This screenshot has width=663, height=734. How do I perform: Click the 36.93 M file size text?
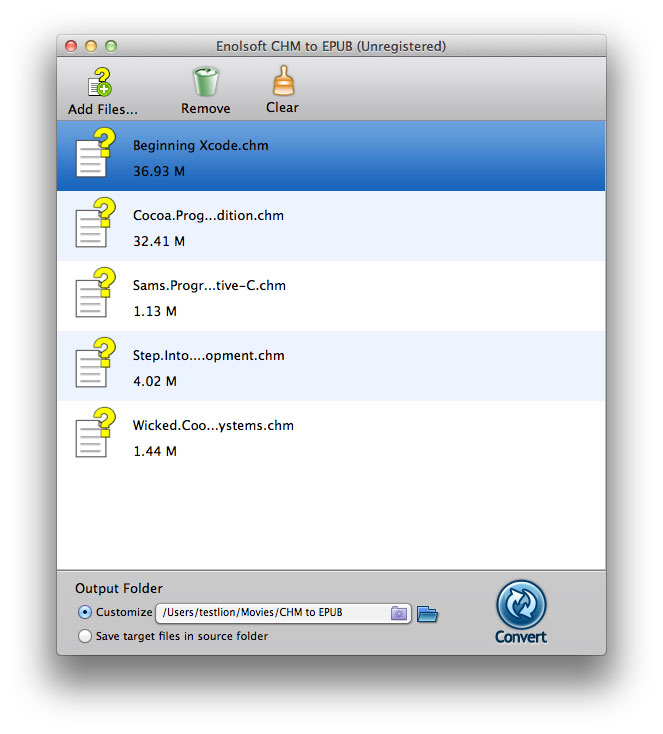point(159,171)
